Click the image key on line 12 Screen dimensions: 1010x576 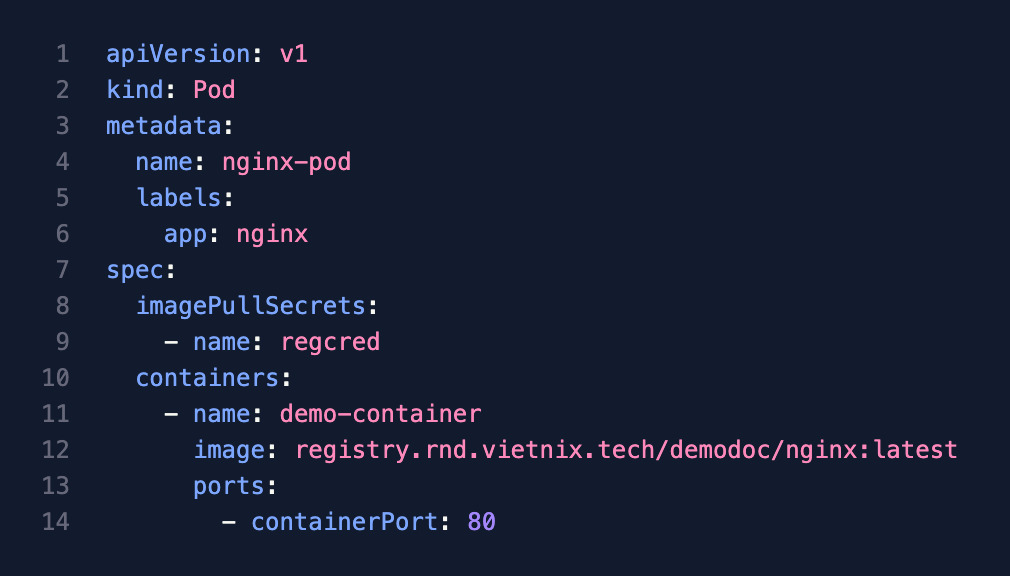click(x=228, y=450)
